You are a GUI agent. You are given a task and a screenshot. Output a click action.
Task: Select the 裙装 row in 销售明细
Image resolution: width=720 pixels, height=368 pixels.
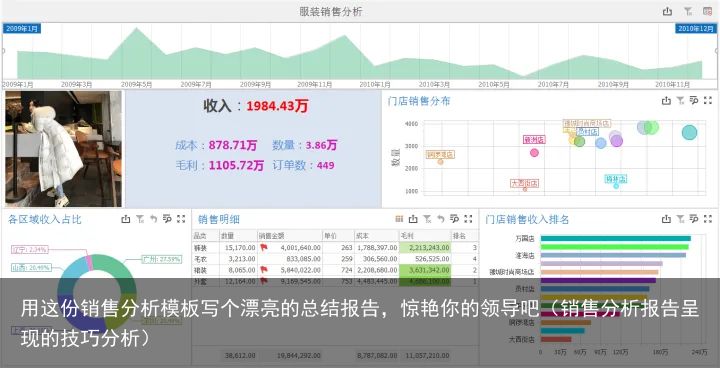pyautogui.click(x=335, y=270)
